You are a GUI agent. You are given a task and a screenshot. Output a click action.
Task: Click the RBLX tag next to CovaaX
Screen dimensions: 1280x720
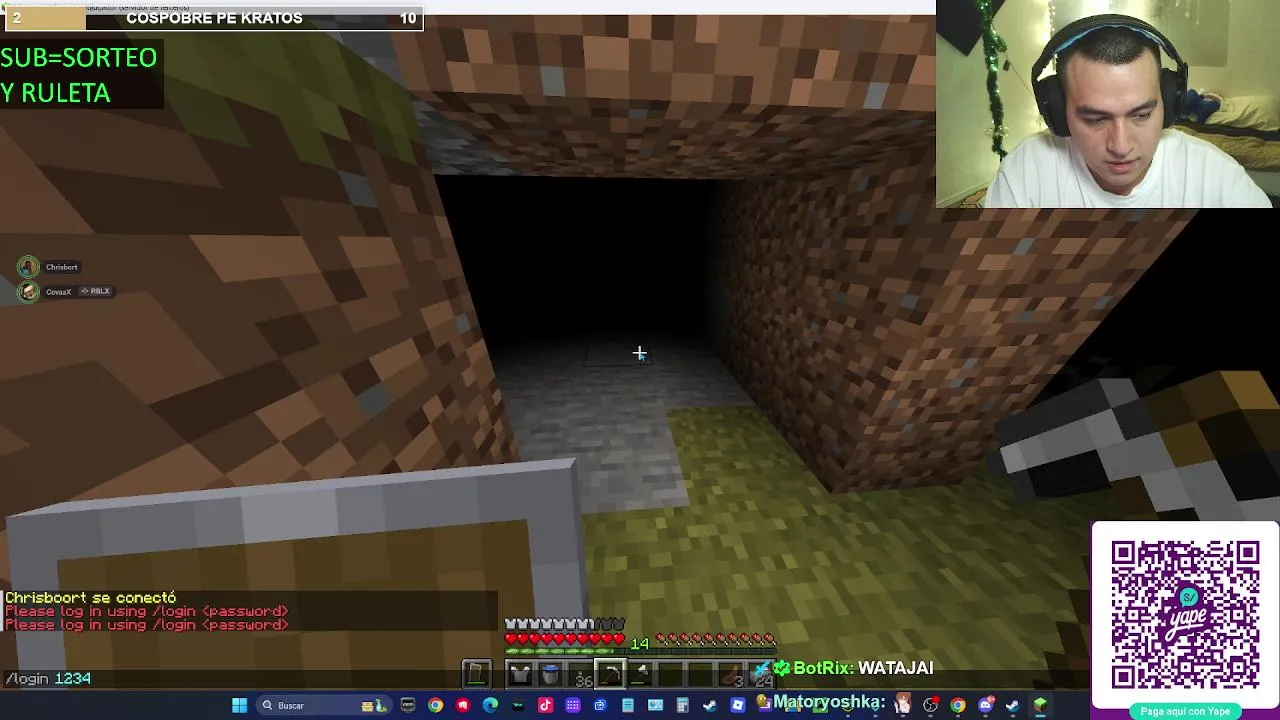[x=96, y=291]
